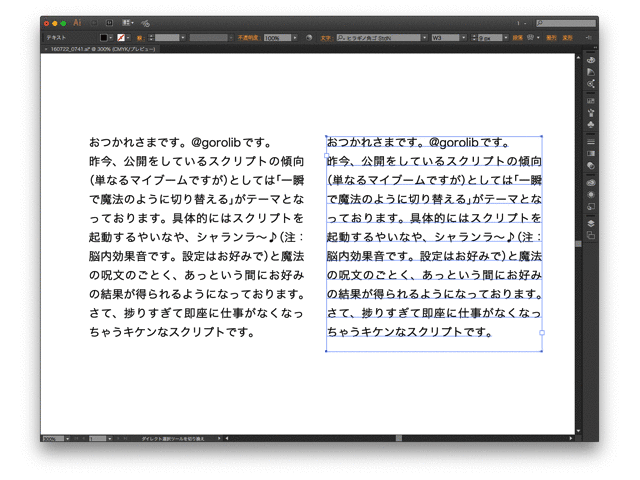Viewport: 640px width, 480px height.
Task: Open the font family dropdown arrow
Action: (424, 38)
